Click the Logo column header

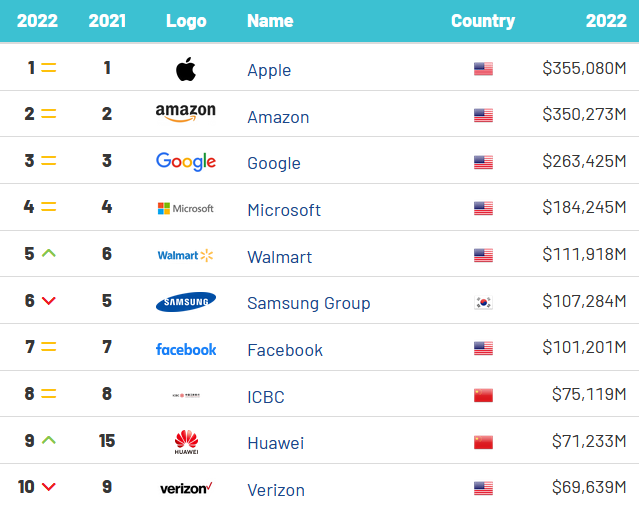(x=186, y=20)
